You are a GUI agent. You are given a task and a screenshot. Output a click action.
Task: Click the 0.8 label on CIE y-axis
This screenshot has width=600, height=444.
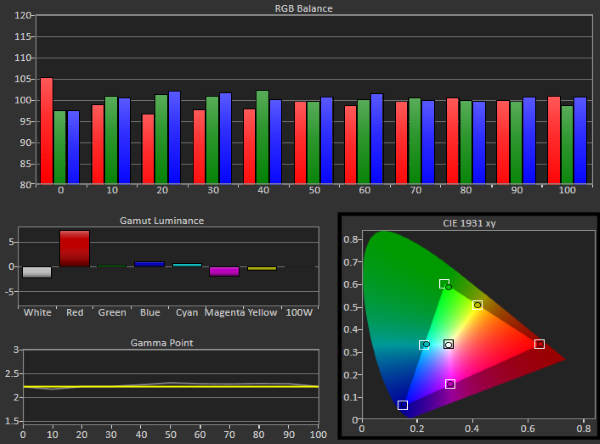tap(351, 239)
